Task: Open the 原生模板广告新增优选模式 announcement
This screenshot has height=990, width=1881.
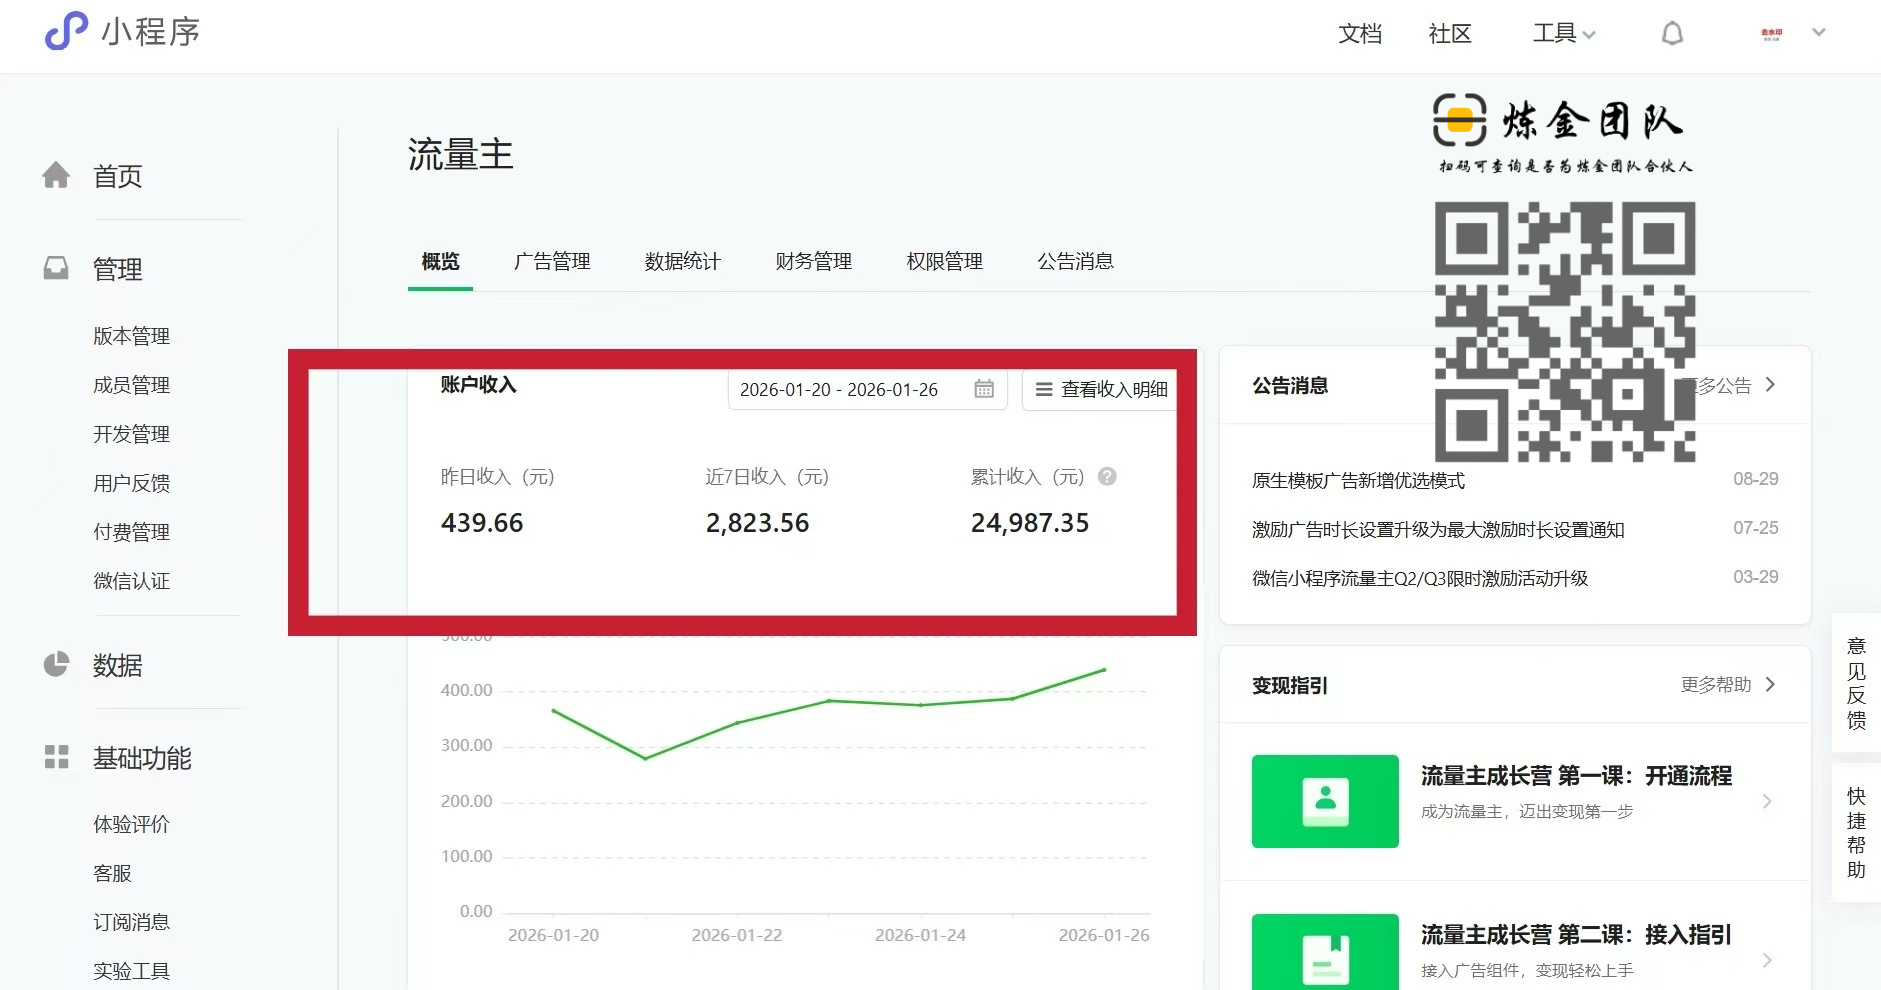Action: [x=1358, y=481]
